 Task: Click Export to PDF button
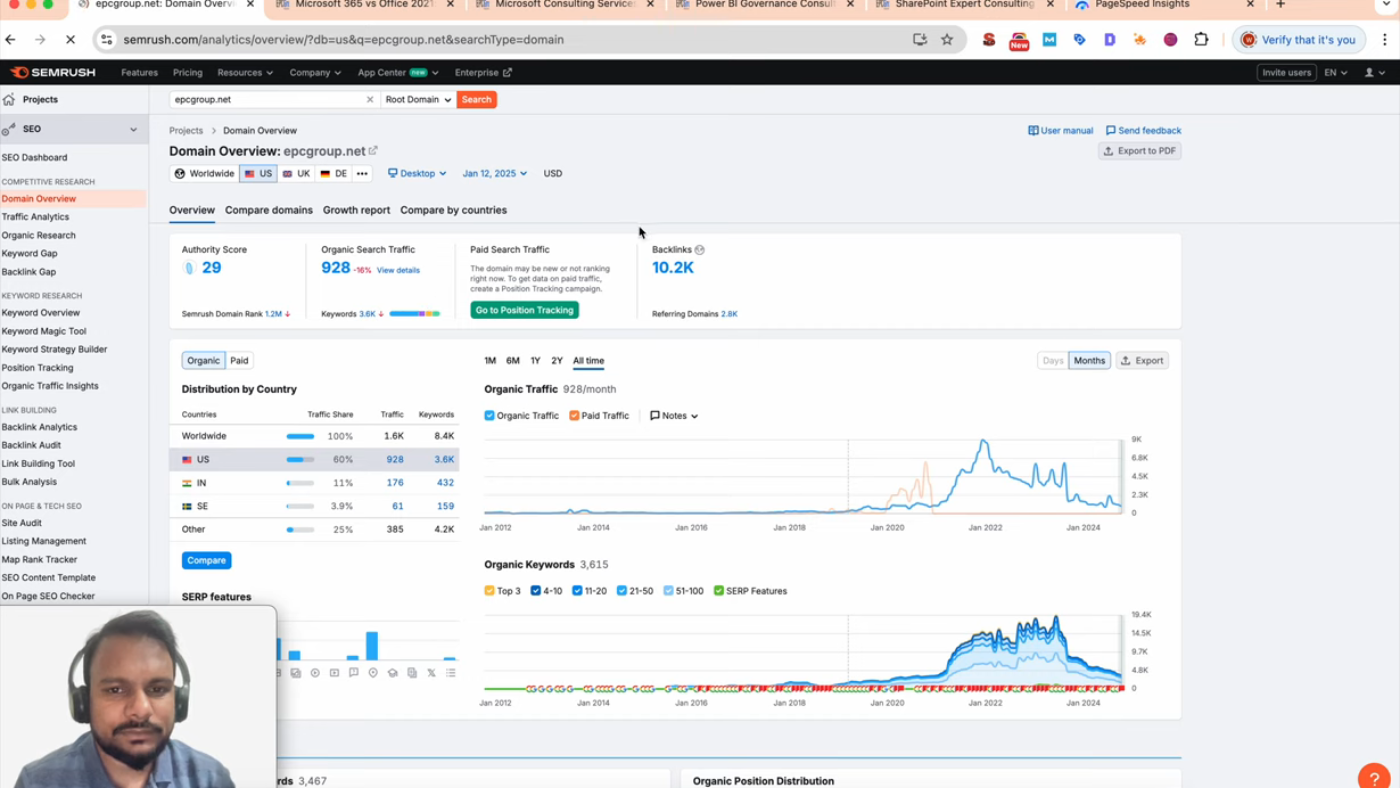1139,151
